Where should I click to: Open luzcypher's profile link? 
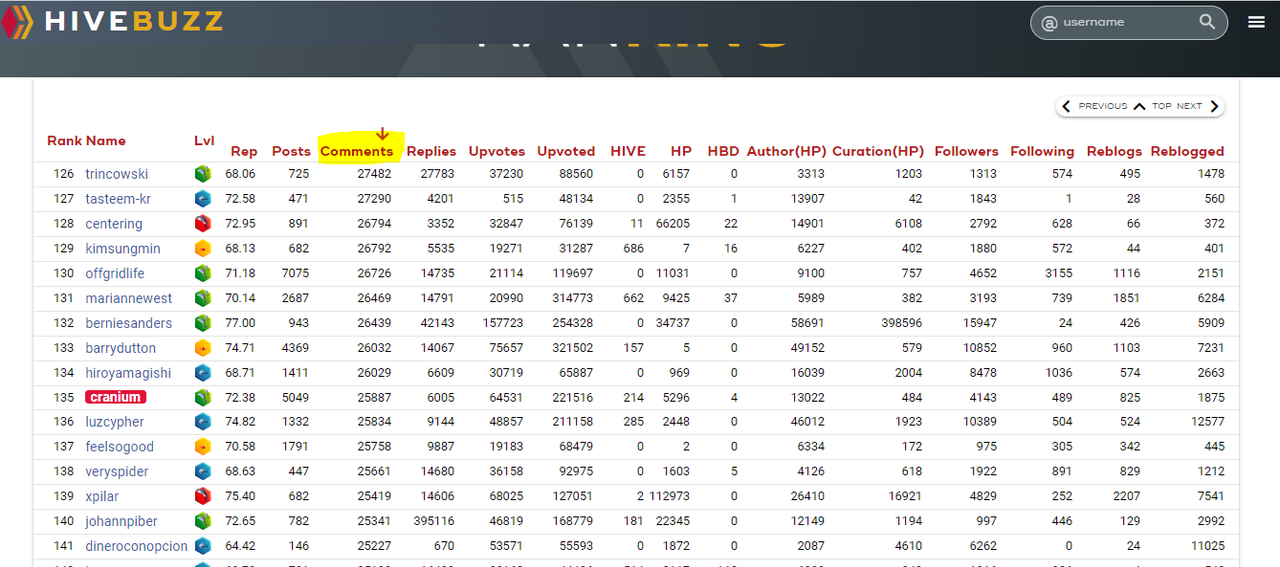tap(115, 422)
